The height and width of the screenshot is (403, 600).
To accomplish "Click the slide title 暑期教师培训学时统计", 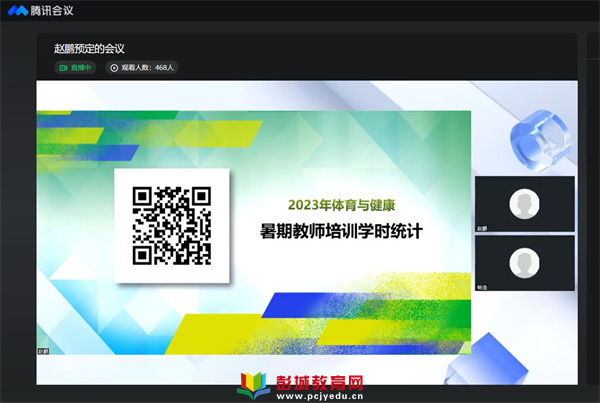I will click(341, 231).
